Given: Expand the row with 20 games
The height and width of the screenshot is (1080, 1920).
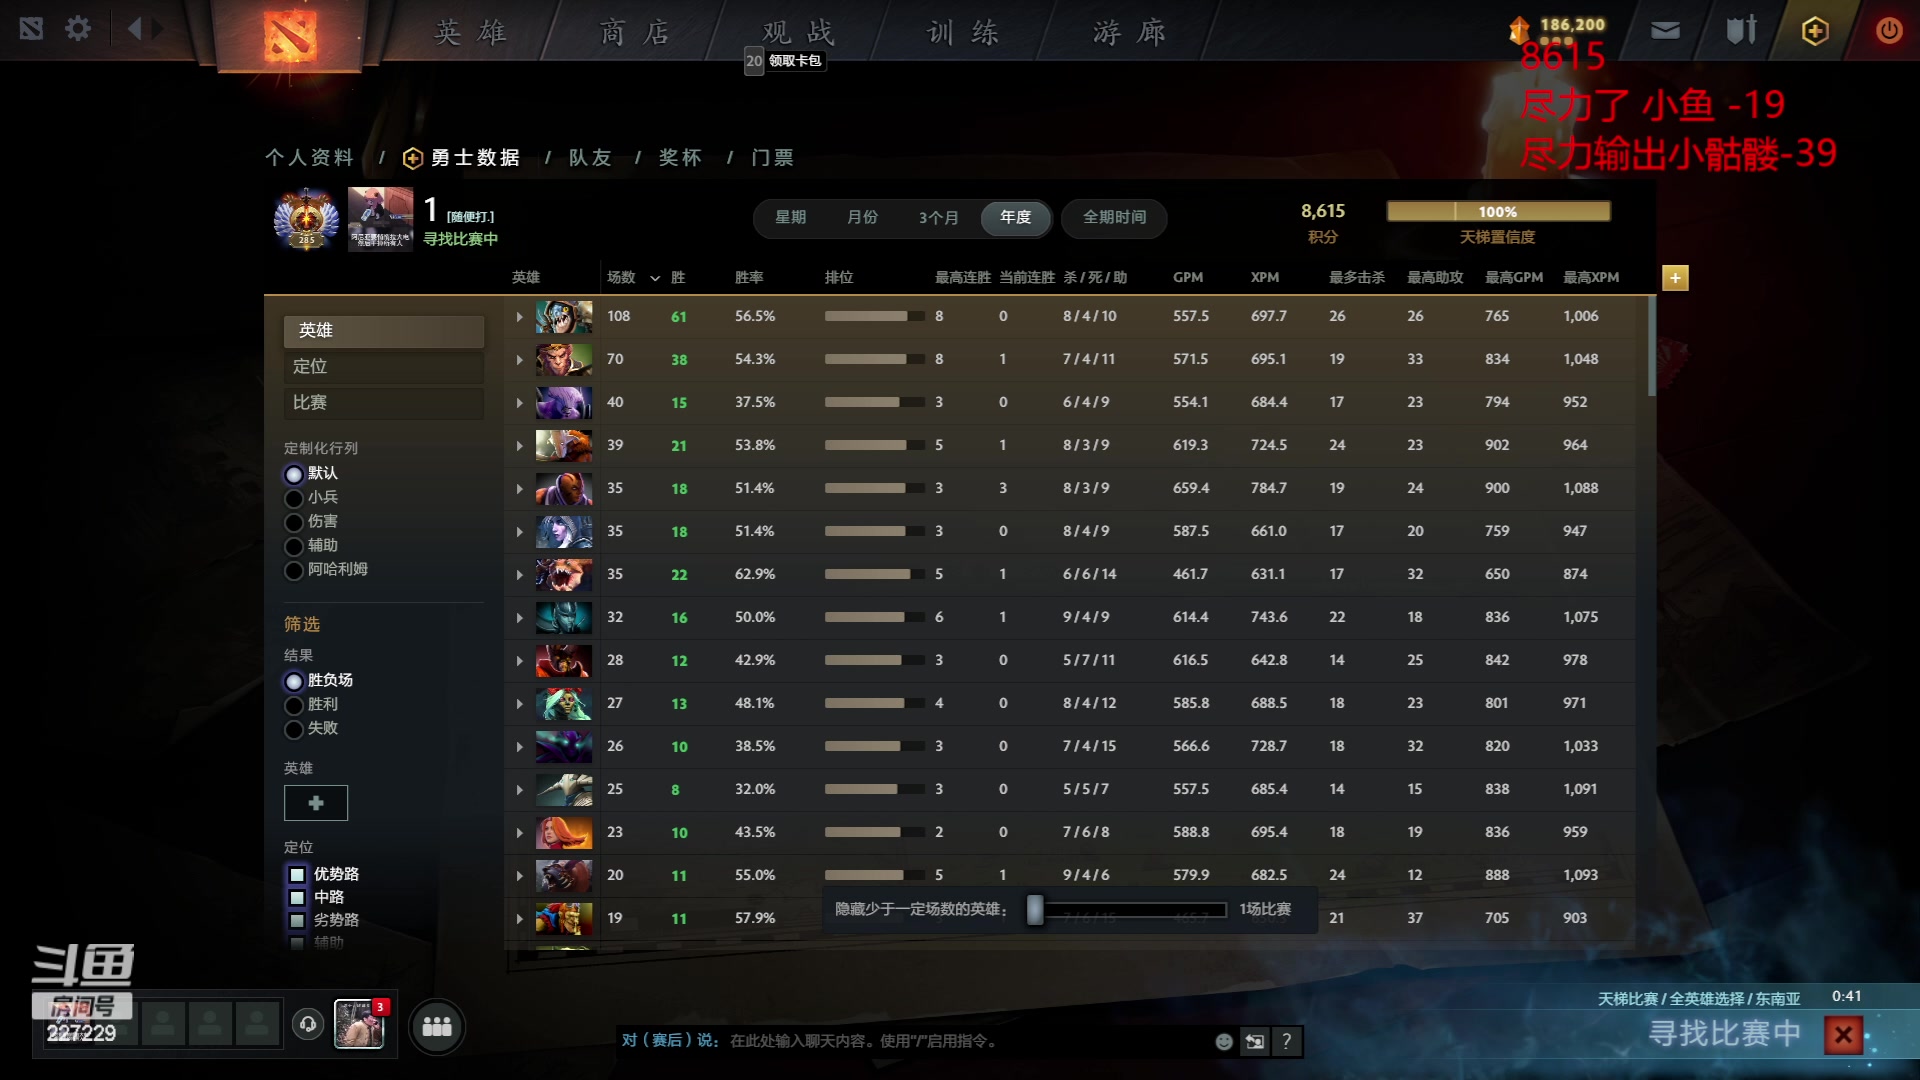Looking at the screenshot, I should pos(519,876).
